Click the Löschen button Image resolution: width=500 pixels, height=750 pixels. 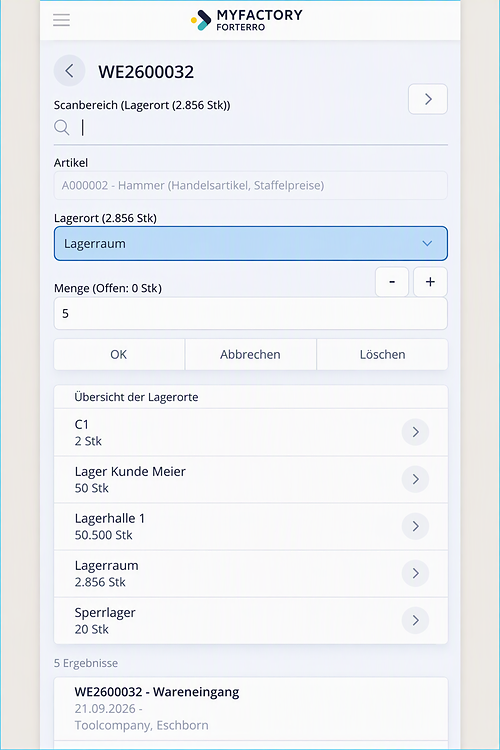click(382, 354)
